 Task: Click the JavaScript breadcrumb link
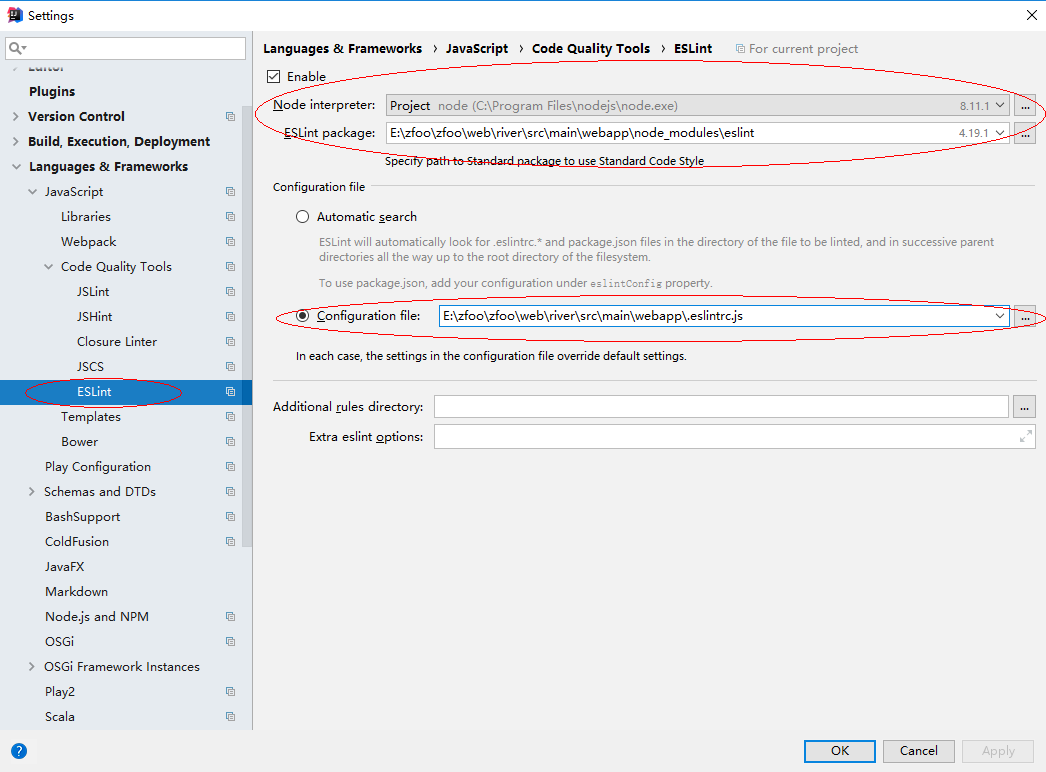coord(477,49)
